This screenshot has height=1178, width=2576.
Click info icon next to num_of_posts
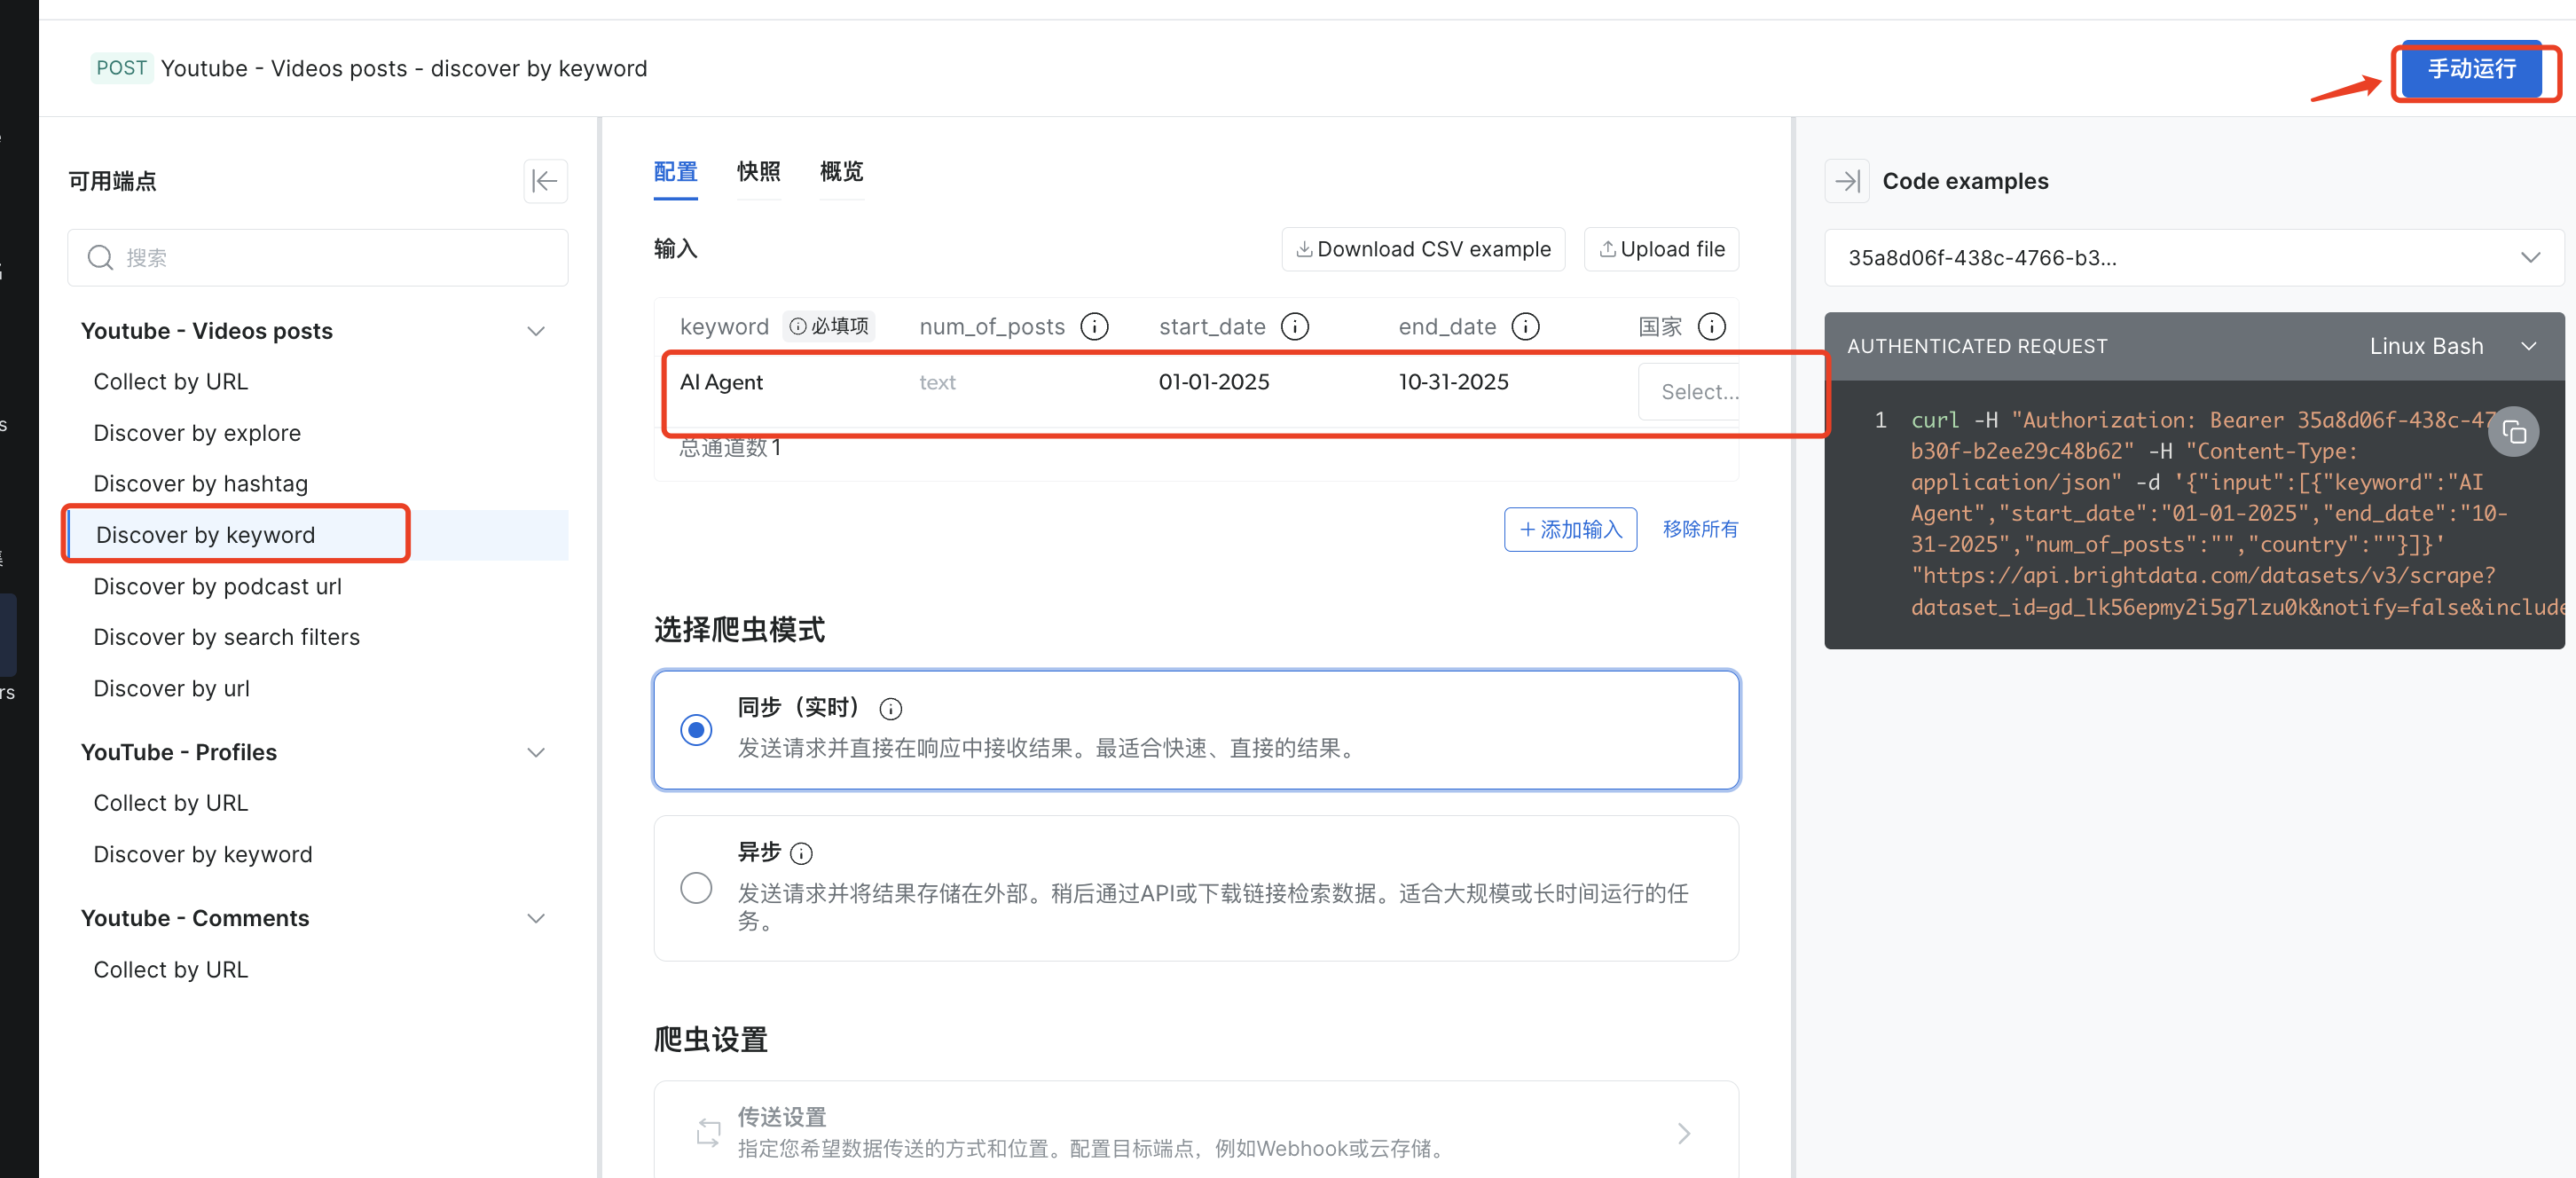[x=1095, y=326]
